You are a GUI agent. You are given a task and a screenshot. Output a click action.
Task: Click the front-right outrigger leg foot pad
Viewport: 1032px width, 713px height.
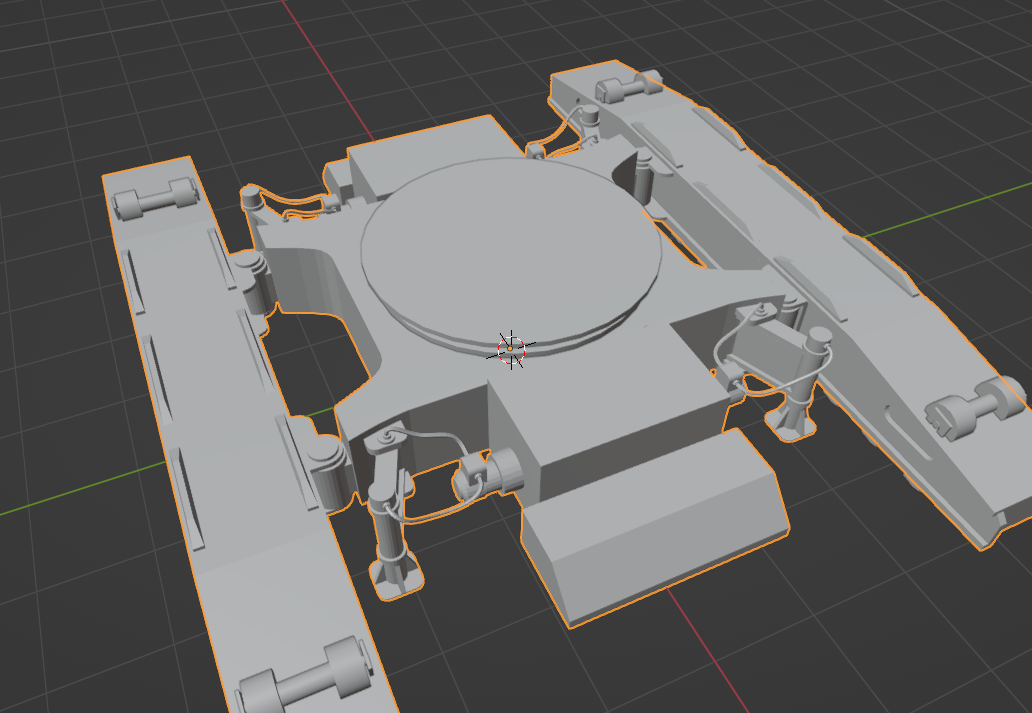[792, 421]
